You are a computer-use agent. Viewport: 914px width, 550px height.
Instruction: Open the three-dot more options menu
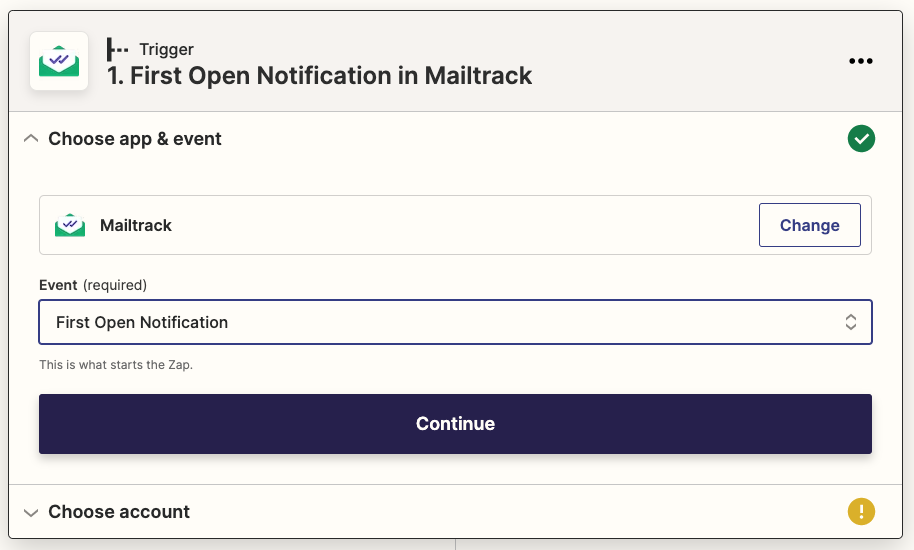[860, 61]
